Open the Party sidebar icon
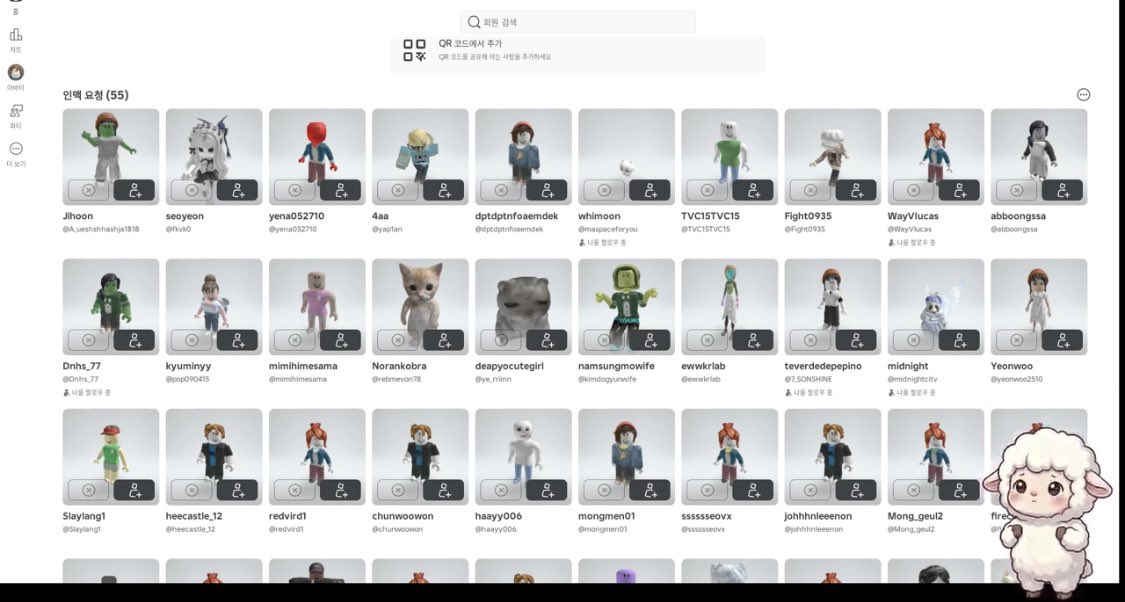 16,111
